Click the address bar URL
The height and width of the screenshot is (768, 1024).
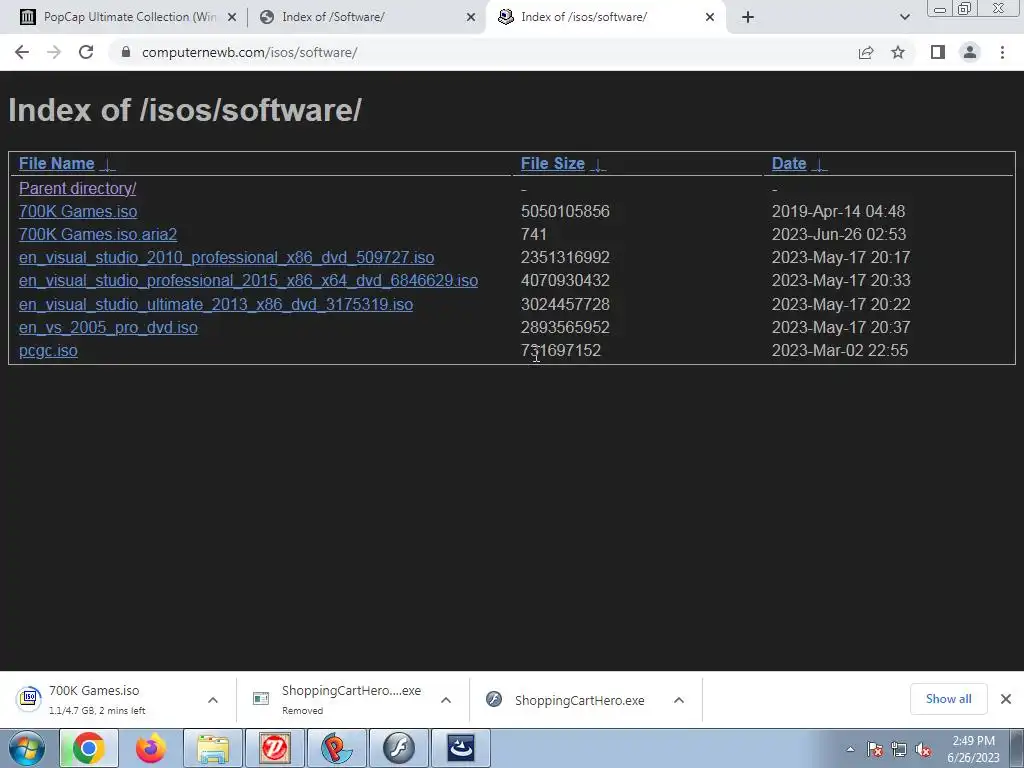pyautogui.click(x=249, y=52)
